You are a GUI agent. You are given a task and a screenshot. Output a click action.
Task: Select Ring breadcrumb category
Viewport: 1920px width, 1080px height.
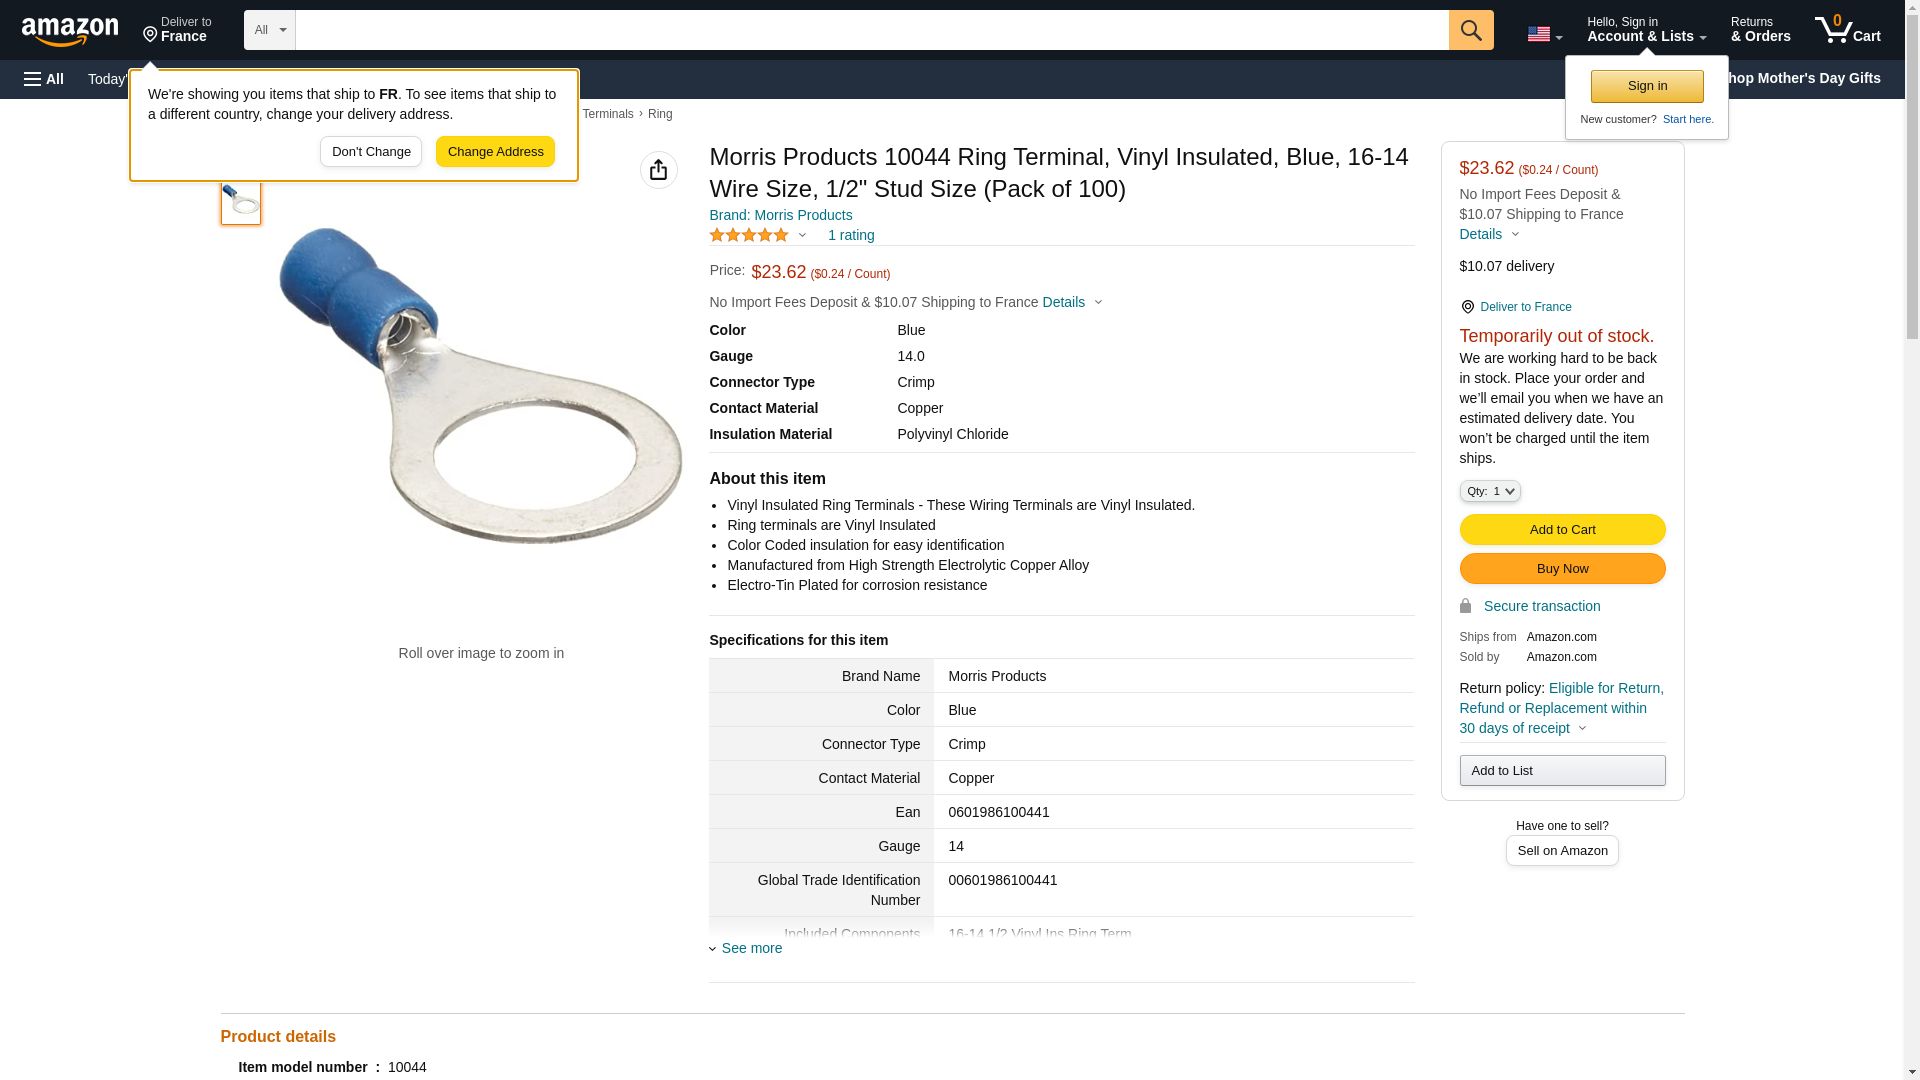pyautogui.click(x=660, y=114)
